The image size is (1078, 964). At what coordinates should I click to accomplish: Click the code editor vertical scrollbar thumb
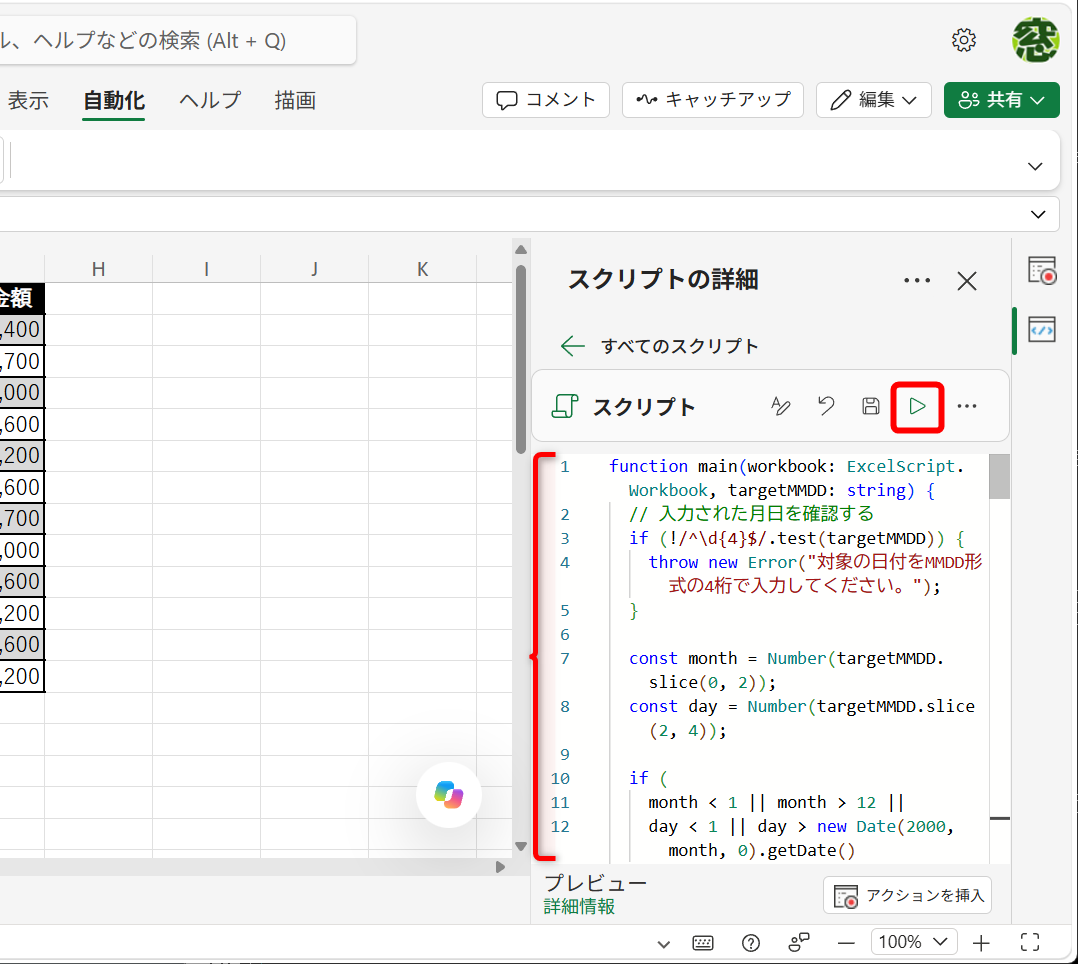[999, 476]
